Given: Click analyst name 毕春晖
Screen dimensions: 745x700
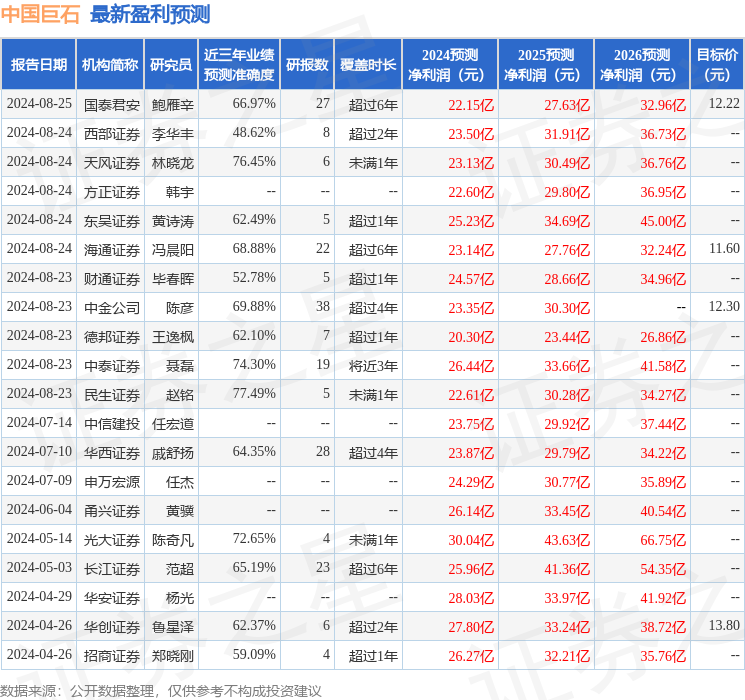Looking at the screenshot, I should click(173, 278).
